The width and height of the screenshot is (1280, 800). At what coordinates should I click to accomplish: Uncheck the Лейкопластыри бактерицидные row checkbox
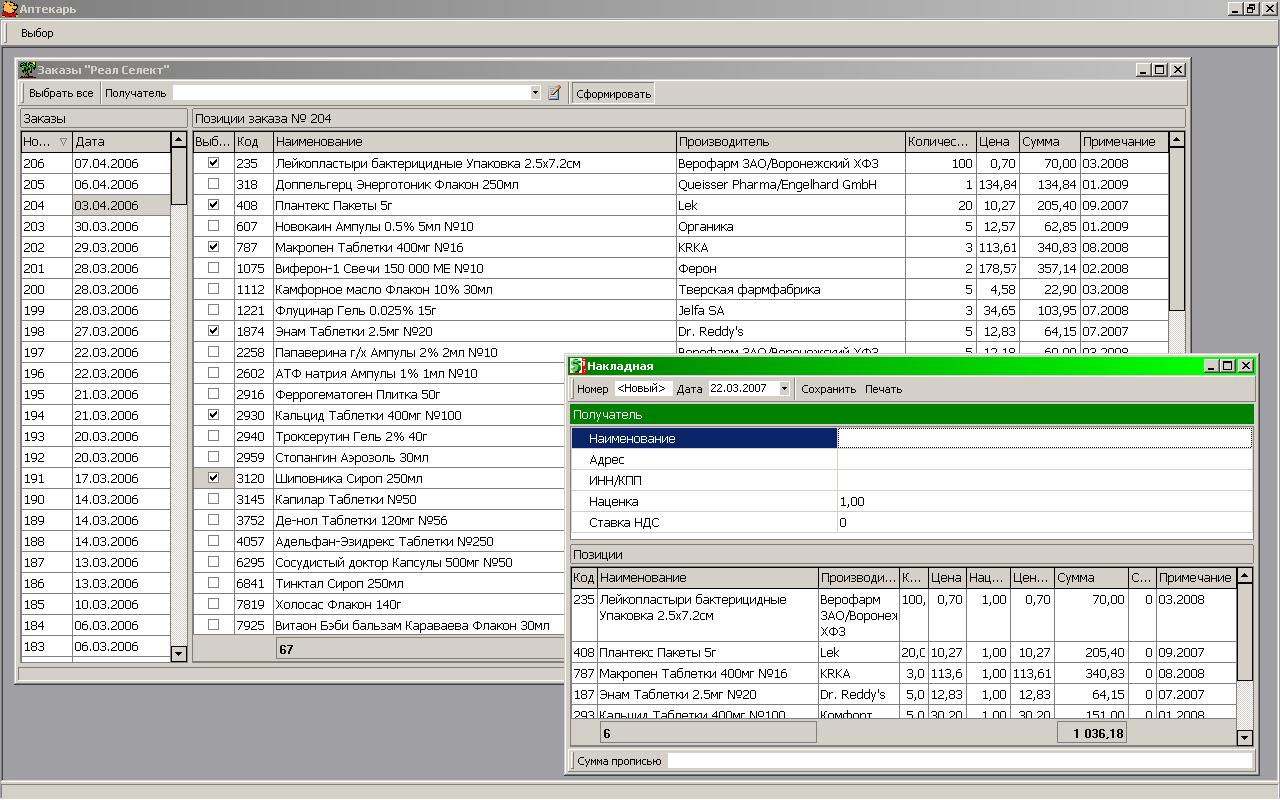click(x=213, y=163)
